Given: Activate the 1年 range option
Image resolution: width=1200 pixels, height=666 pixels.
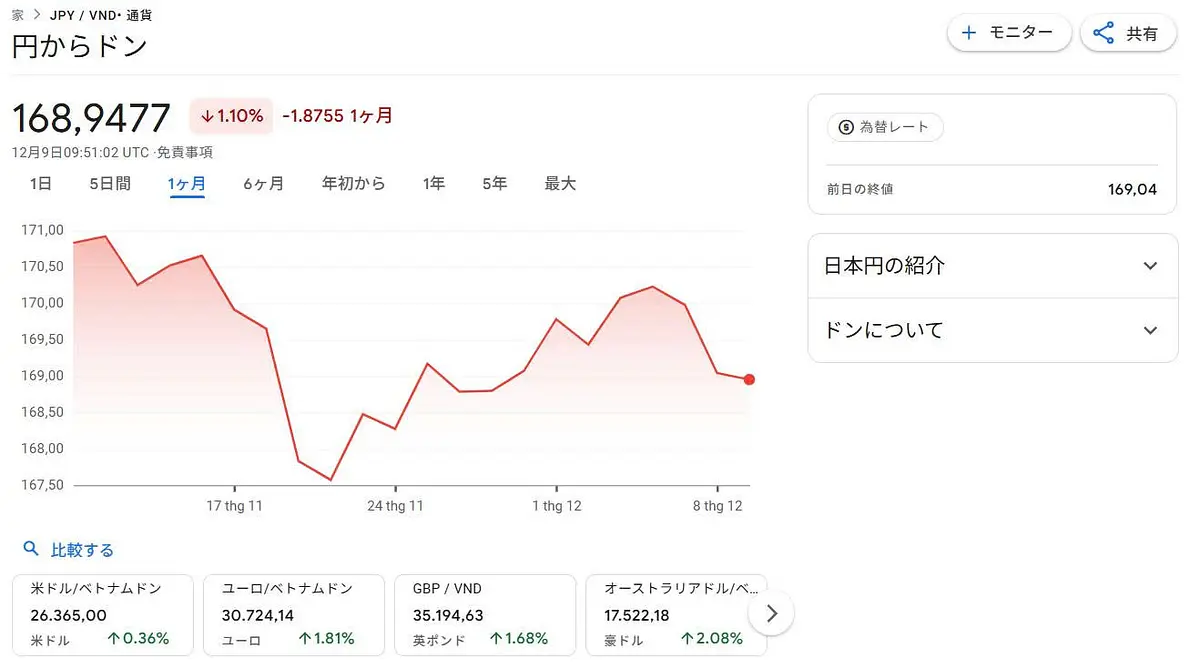Looking at the screenshot, I should pyautogui.click(x=434, y=183).
